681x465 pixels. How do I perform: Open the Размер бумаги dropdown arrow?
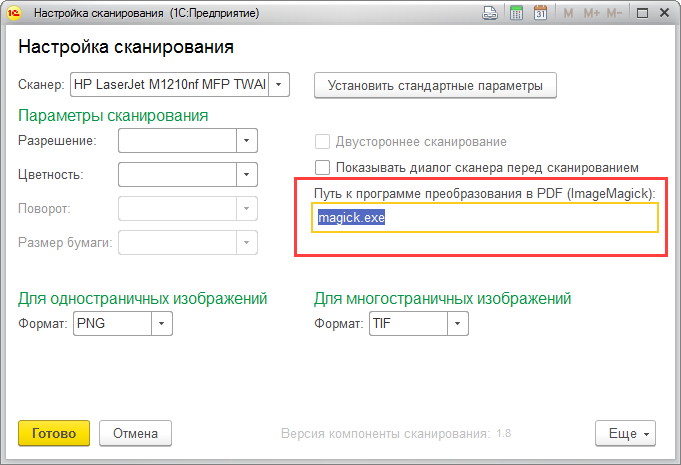tap(247, 242)
